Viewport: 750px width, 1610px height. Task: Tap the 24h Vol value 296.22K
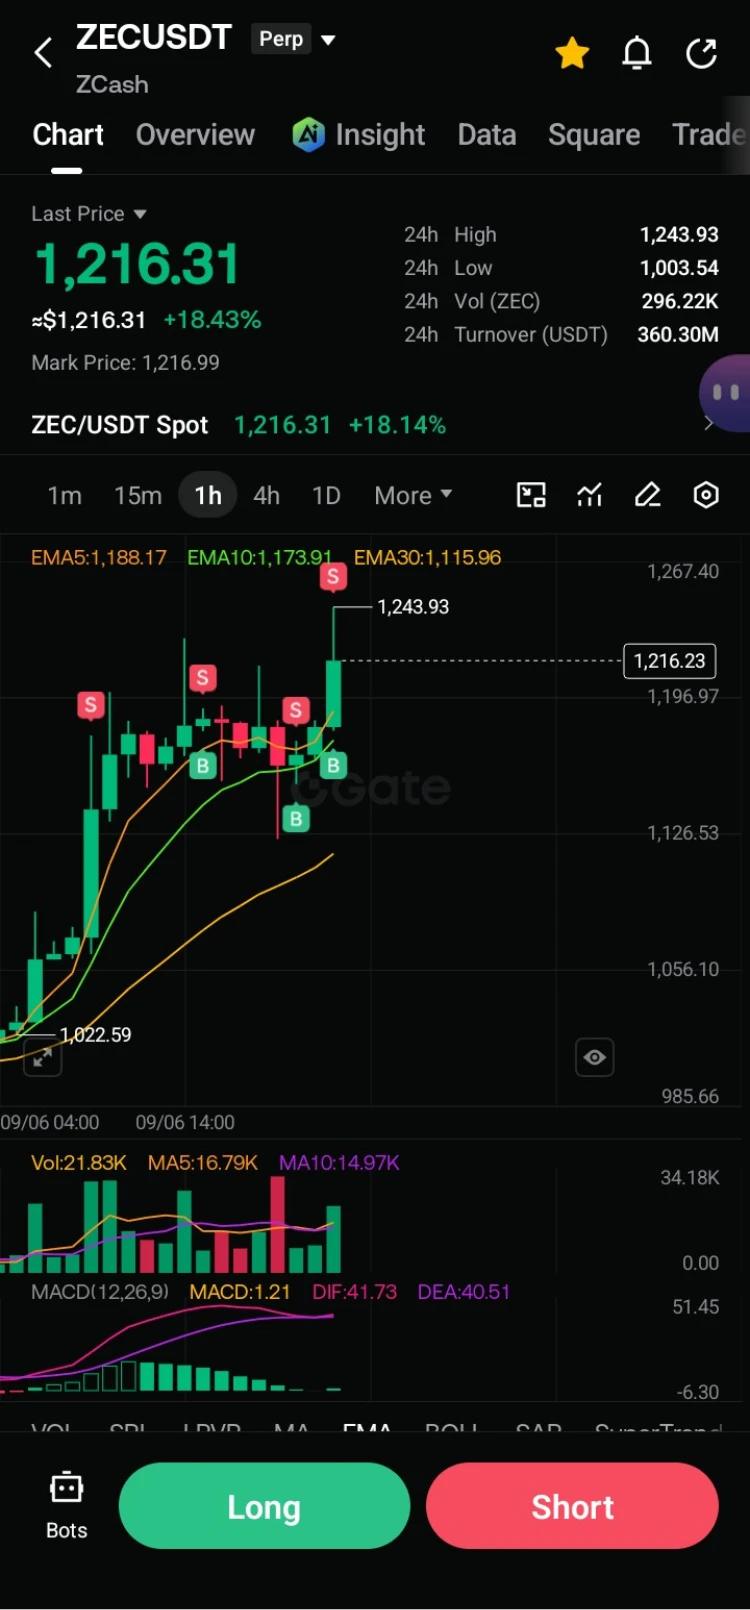(x=680, y=301)
